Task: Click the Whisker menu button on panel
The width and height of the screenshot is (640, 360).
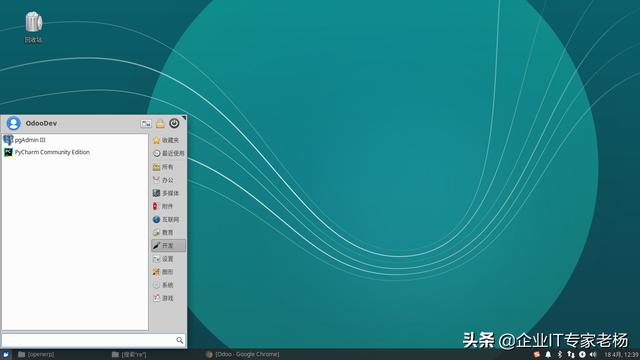Action: click(6, 354)
